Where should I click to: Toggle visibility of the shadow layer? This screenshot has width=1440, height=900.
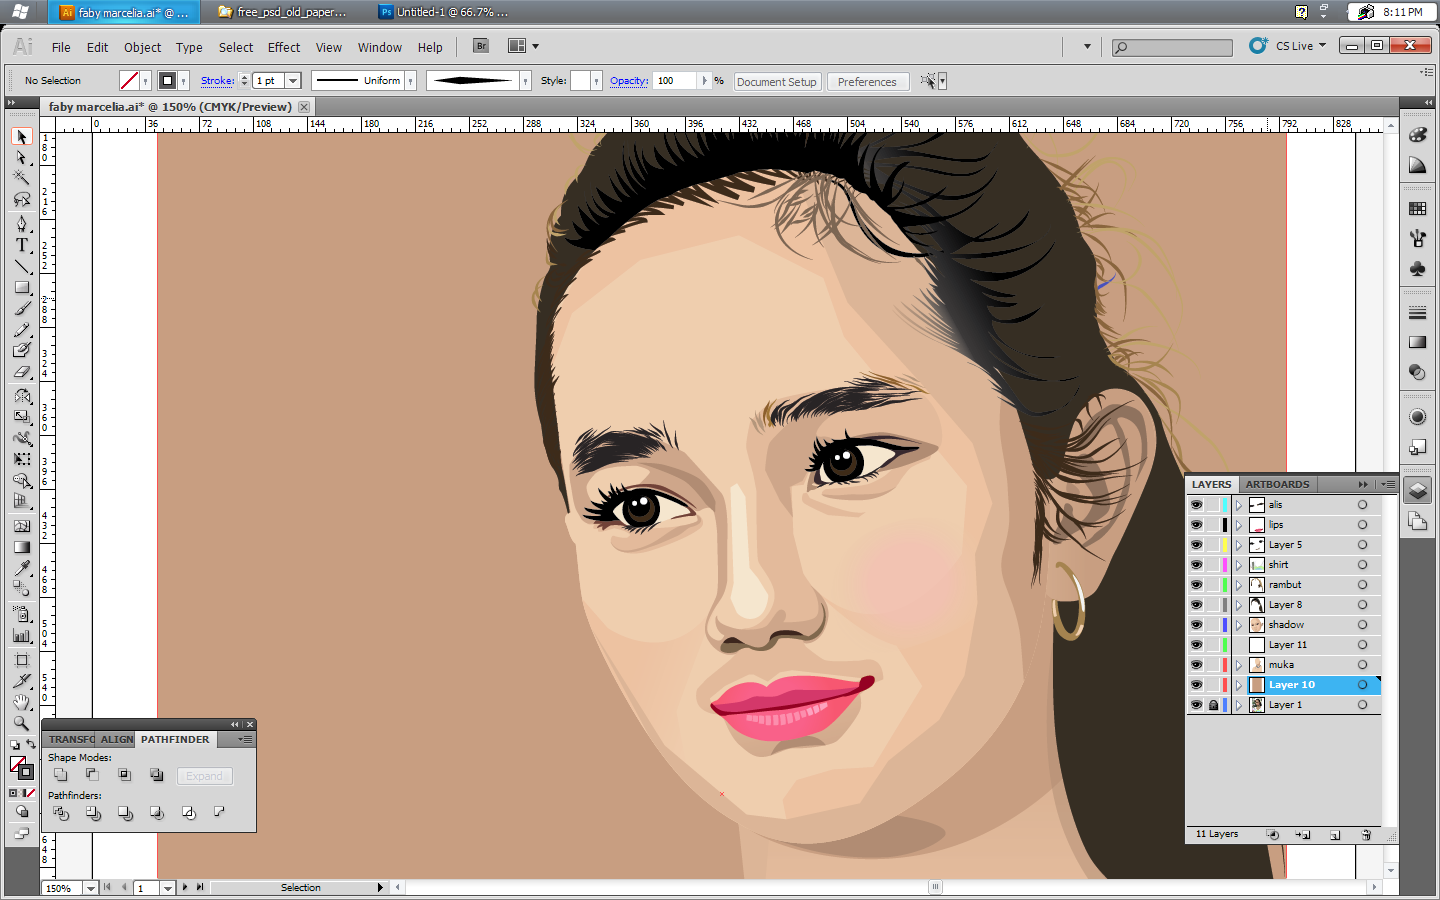coord(1196,625)
